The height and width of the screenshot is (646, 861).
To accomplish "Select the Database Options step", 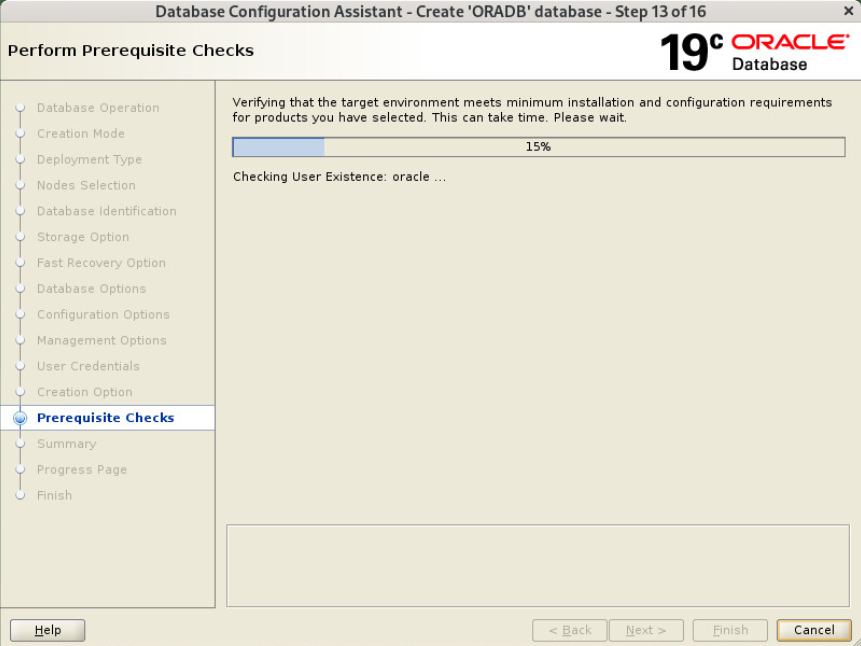I will 91,288.
